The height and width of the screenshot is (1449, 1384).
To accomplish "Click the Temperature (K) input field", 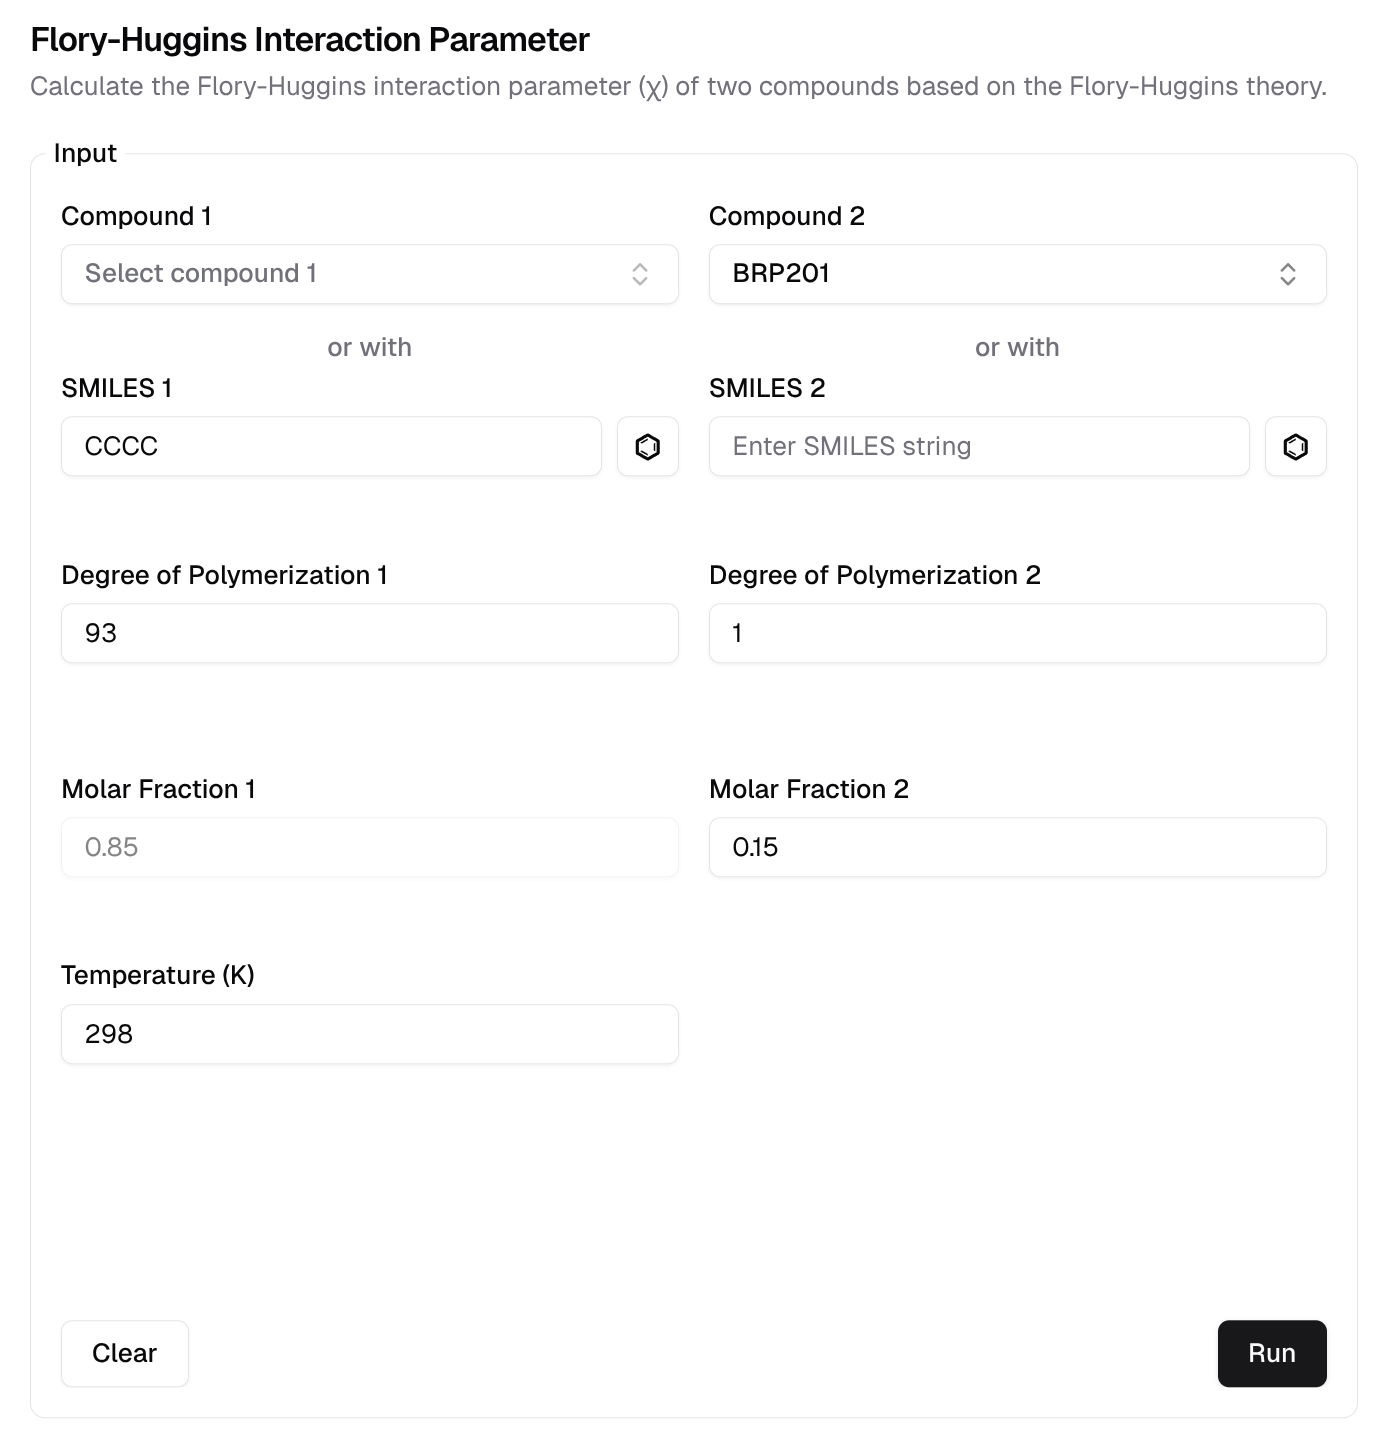I will pos(369,1034).
